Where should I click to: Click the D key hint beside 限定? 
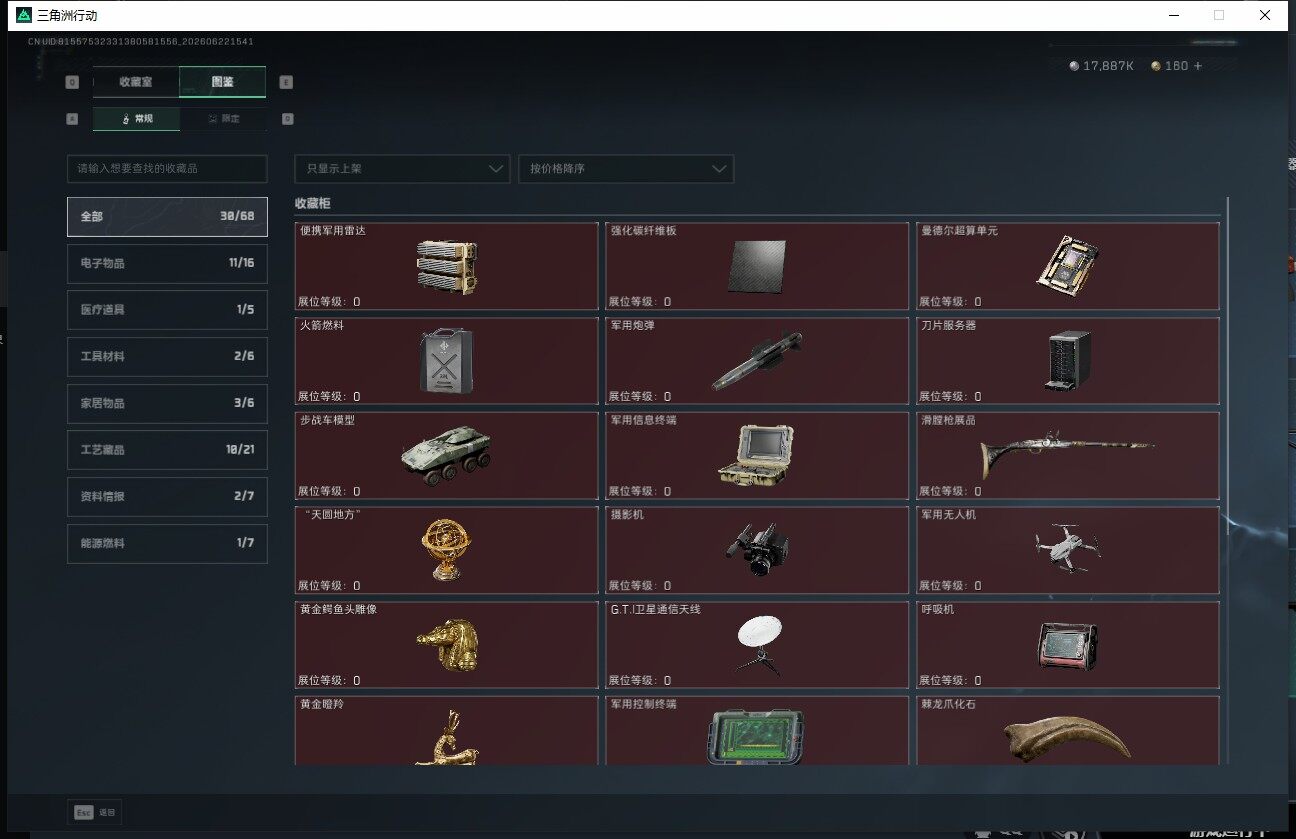tap(287, 119)
